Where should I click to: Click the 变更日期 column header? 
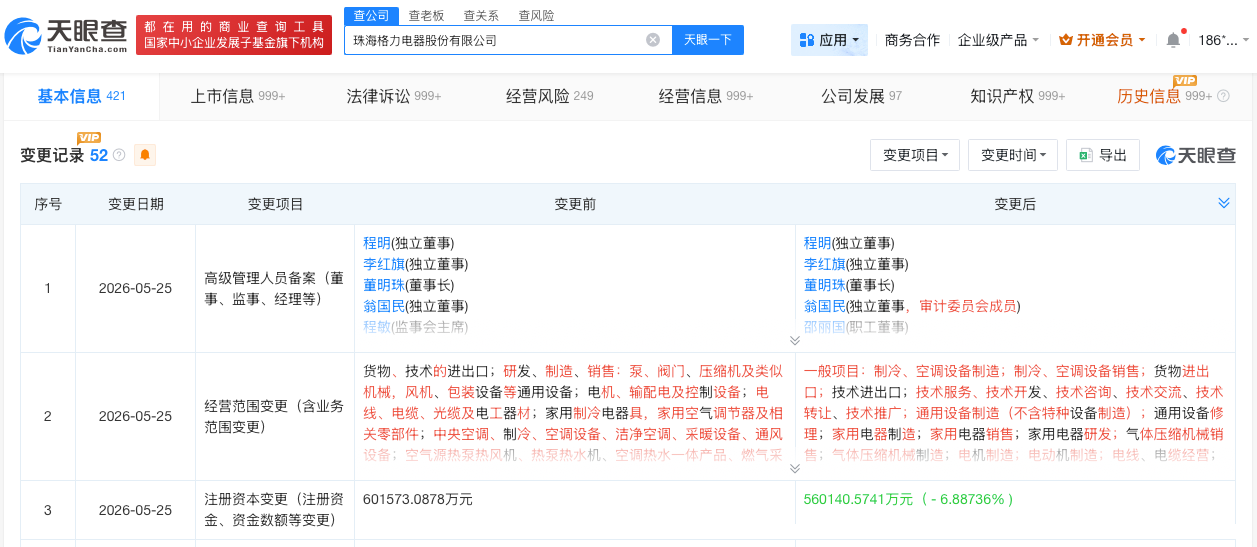[135, 204]
